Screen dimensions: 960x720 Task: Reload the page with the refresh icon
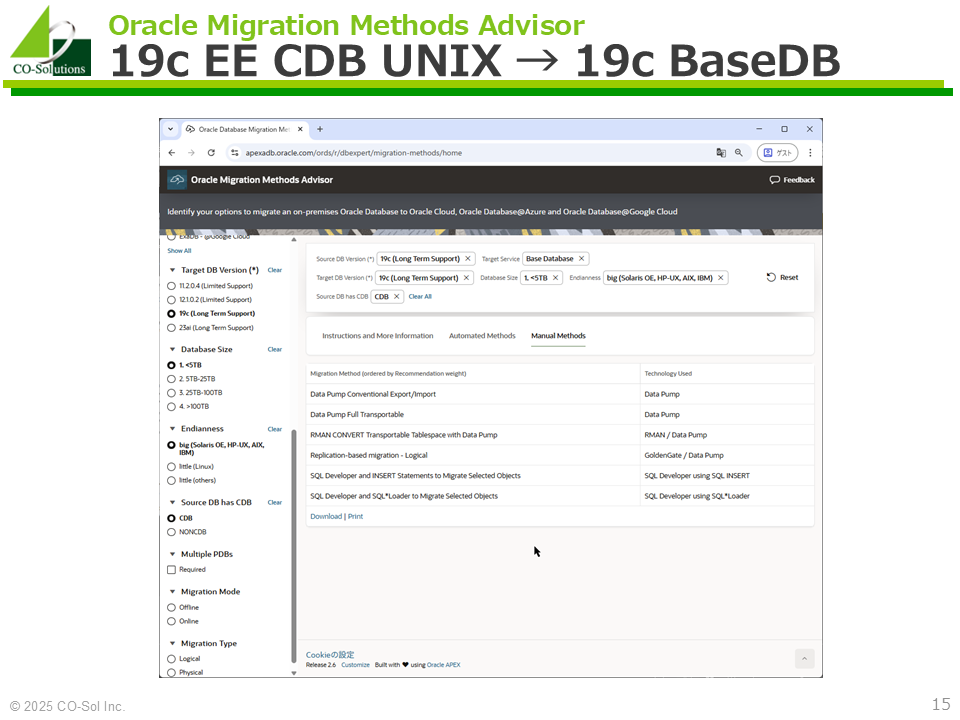[x=211, y=153]
